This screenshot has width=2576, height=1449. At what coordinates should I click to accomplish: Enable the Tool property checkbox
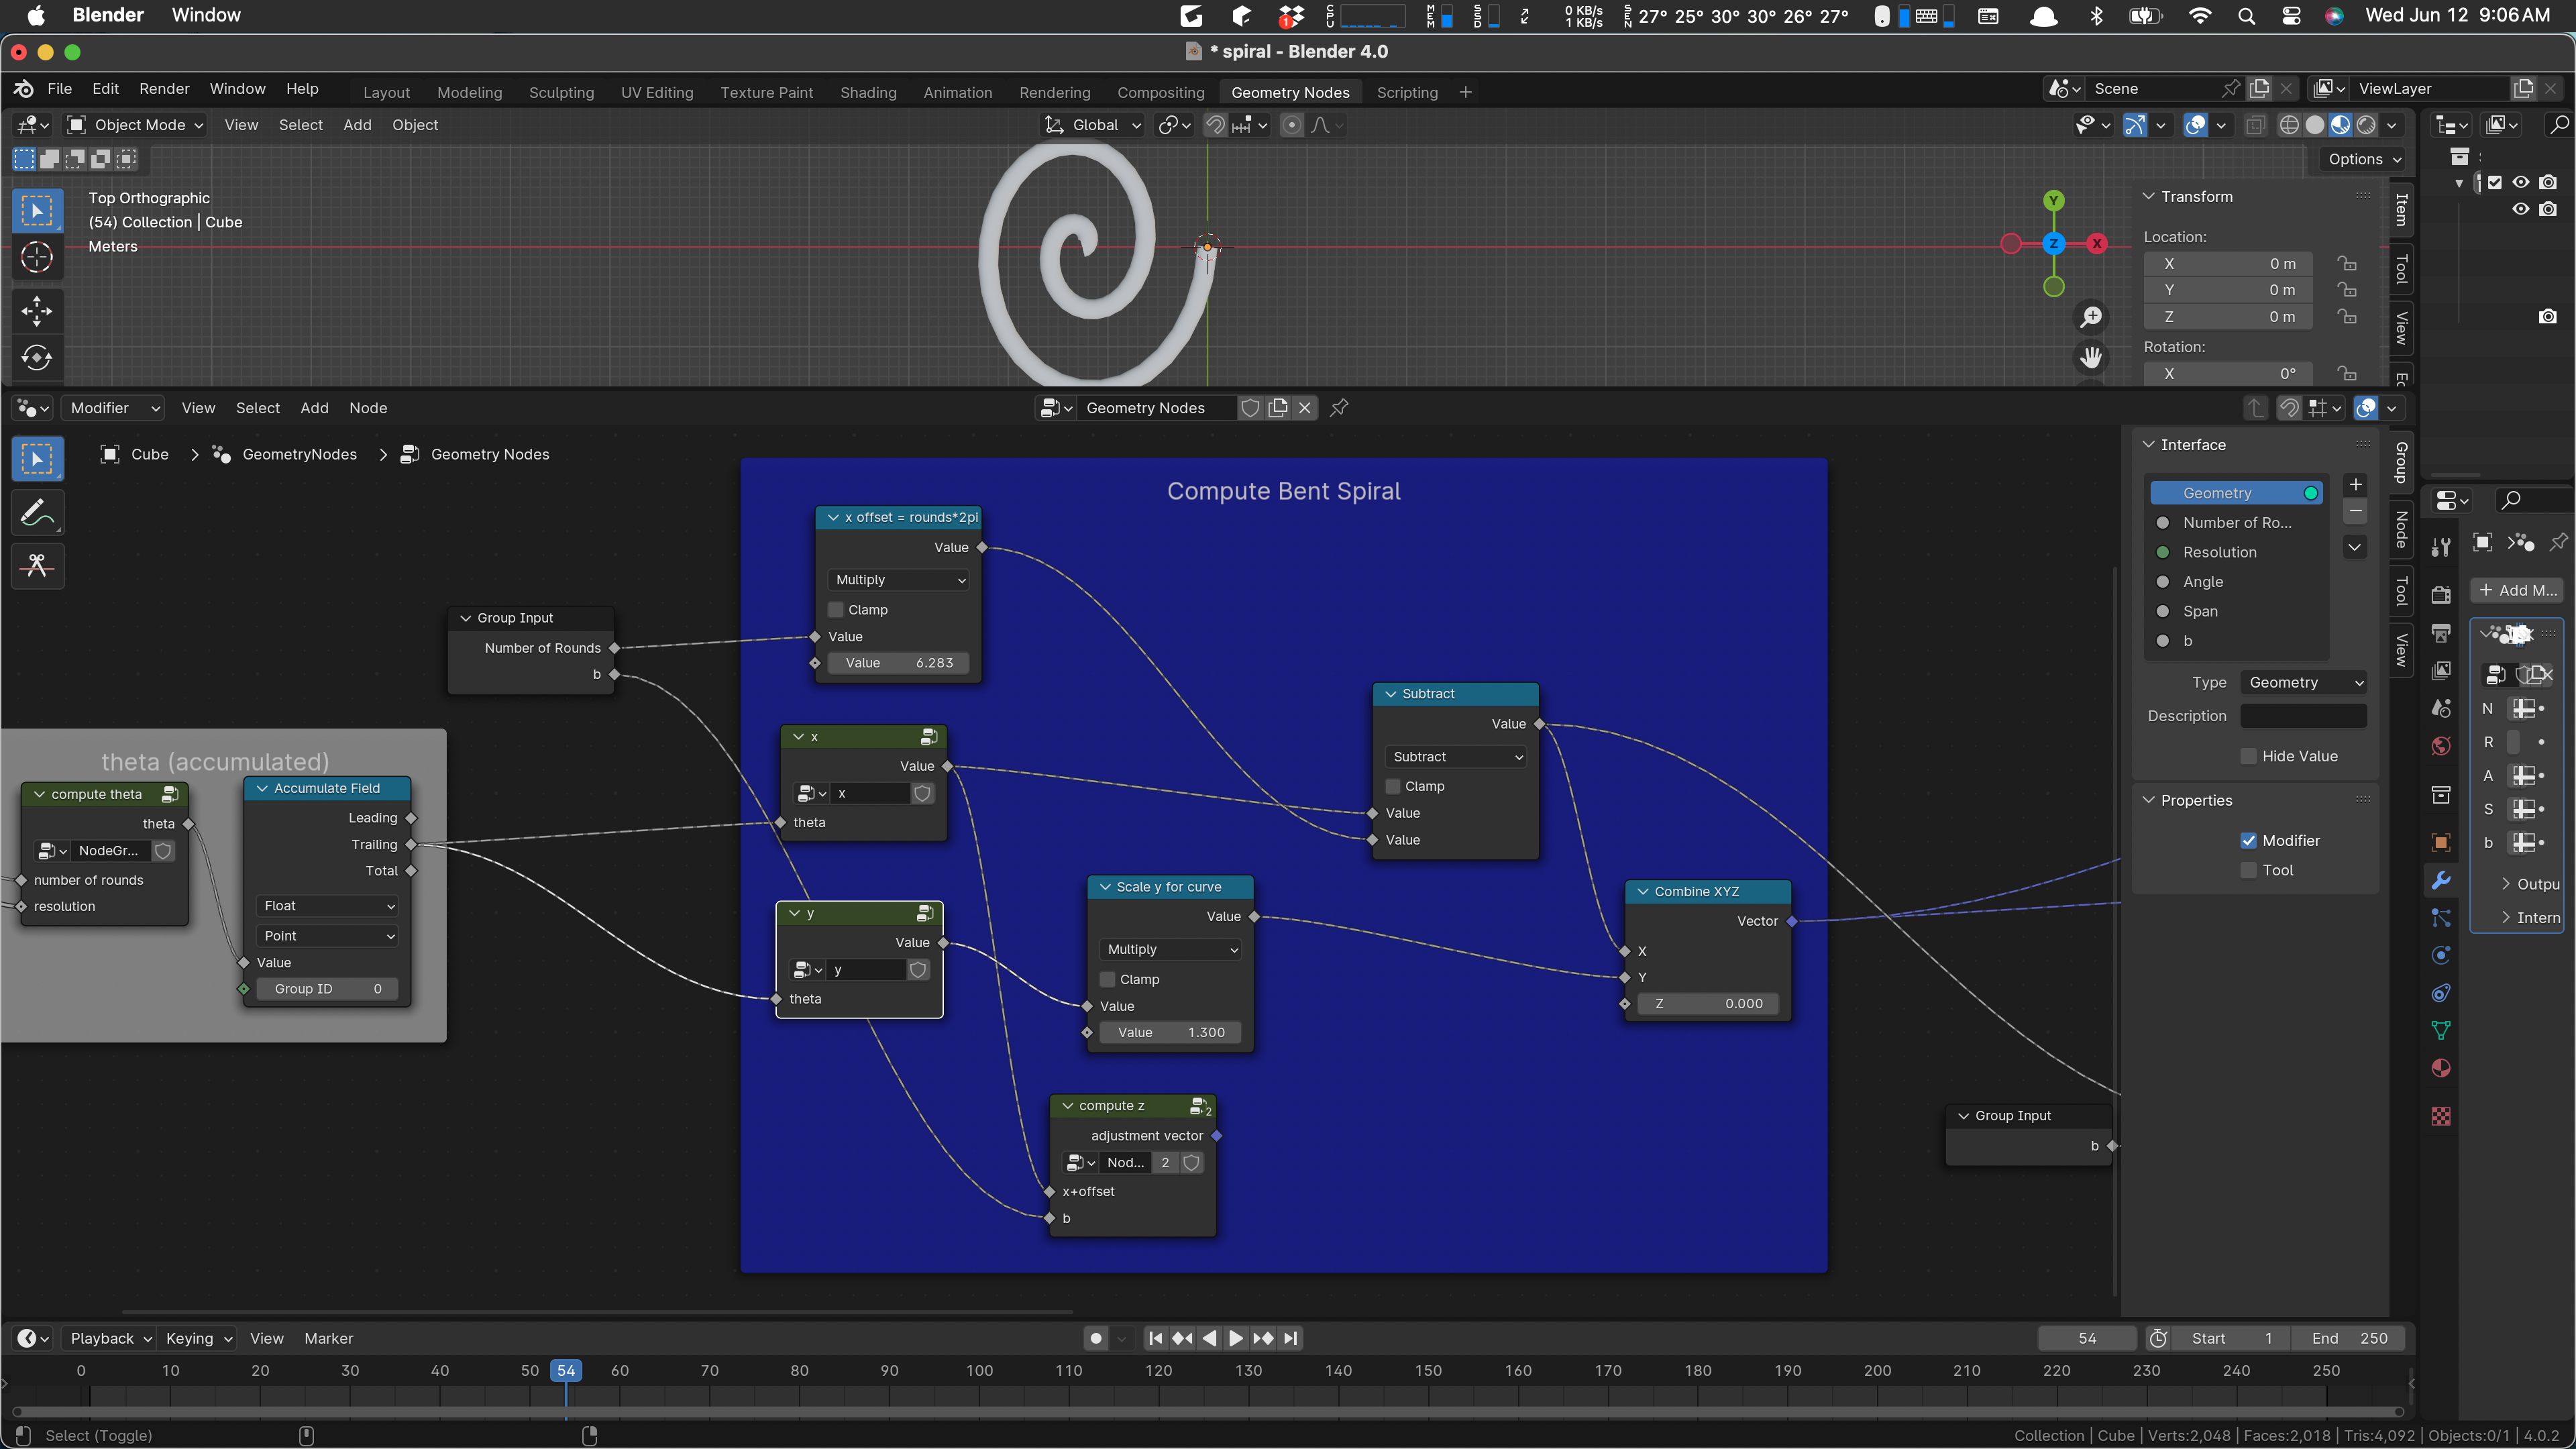[x=2249, y=870]
